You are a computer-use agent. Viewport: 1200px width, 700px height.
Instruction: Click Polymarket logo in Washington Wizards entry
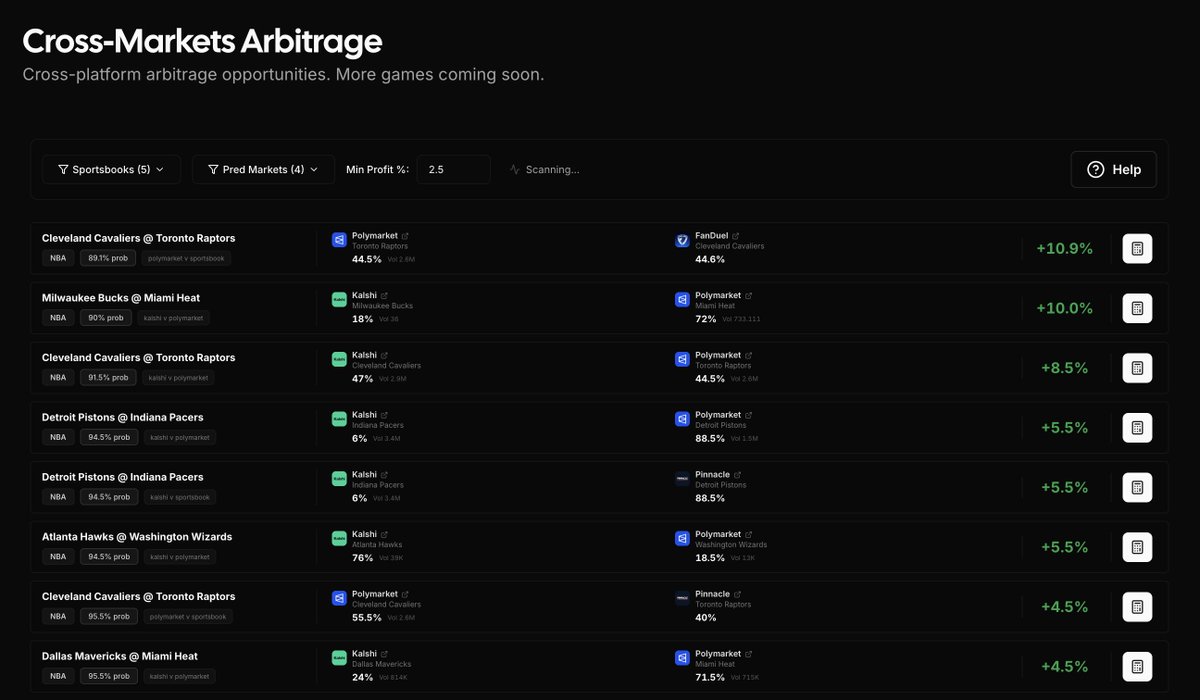[682, 539]
